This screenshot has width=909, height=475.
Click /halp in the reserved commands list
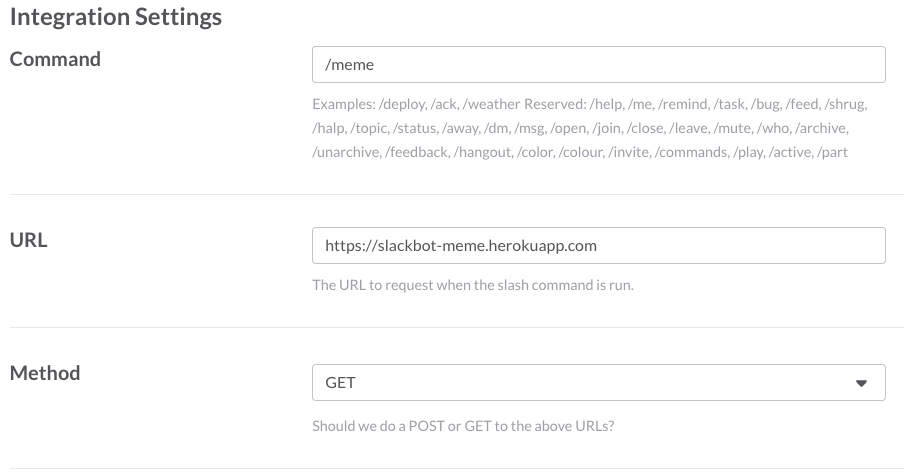click(328, 128)
